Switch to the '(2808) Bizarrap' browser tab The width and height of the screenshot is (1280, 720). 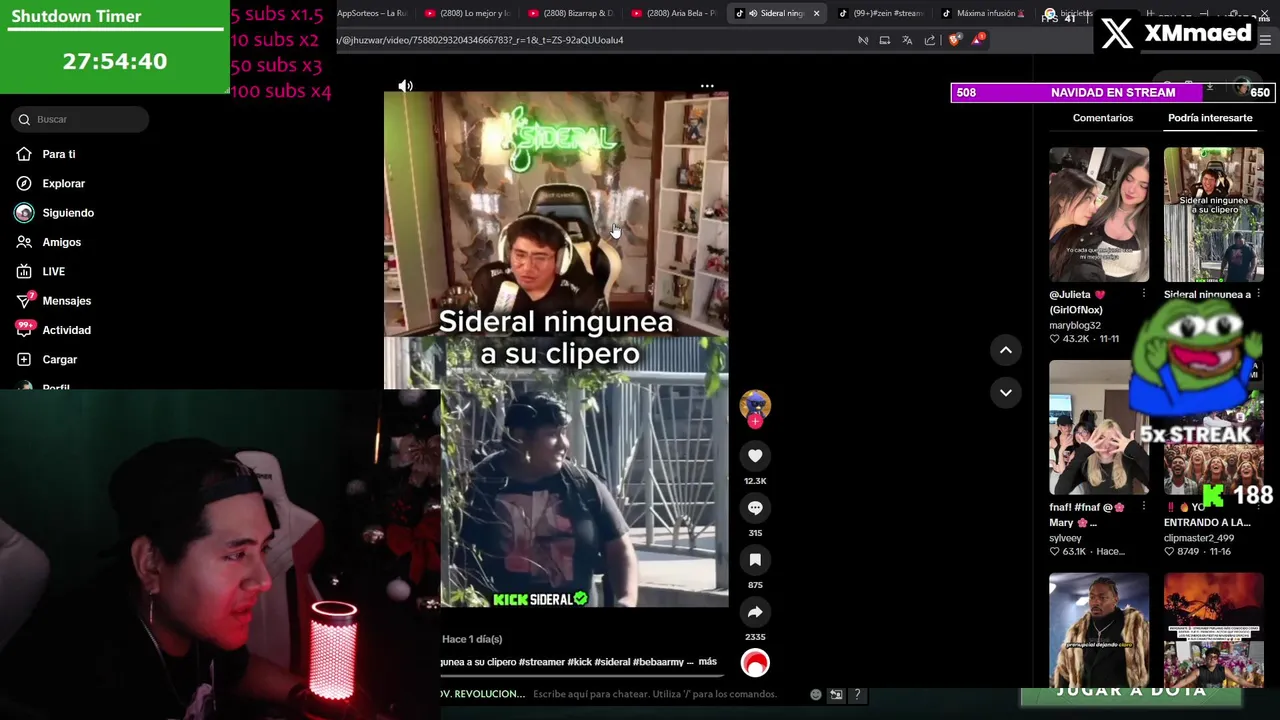click(x=571, y=13)
